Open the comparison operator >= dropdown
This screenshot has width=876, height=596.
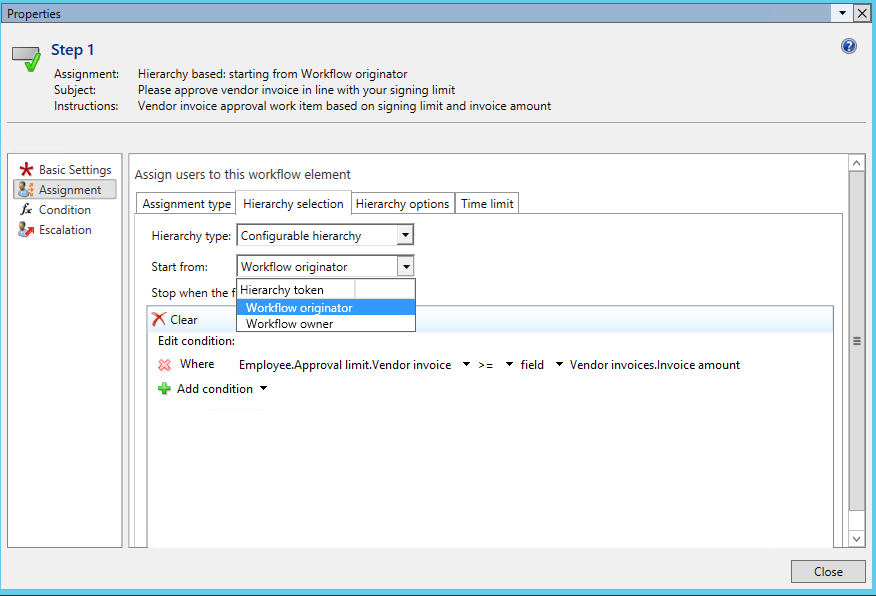[x=509, y=365]
